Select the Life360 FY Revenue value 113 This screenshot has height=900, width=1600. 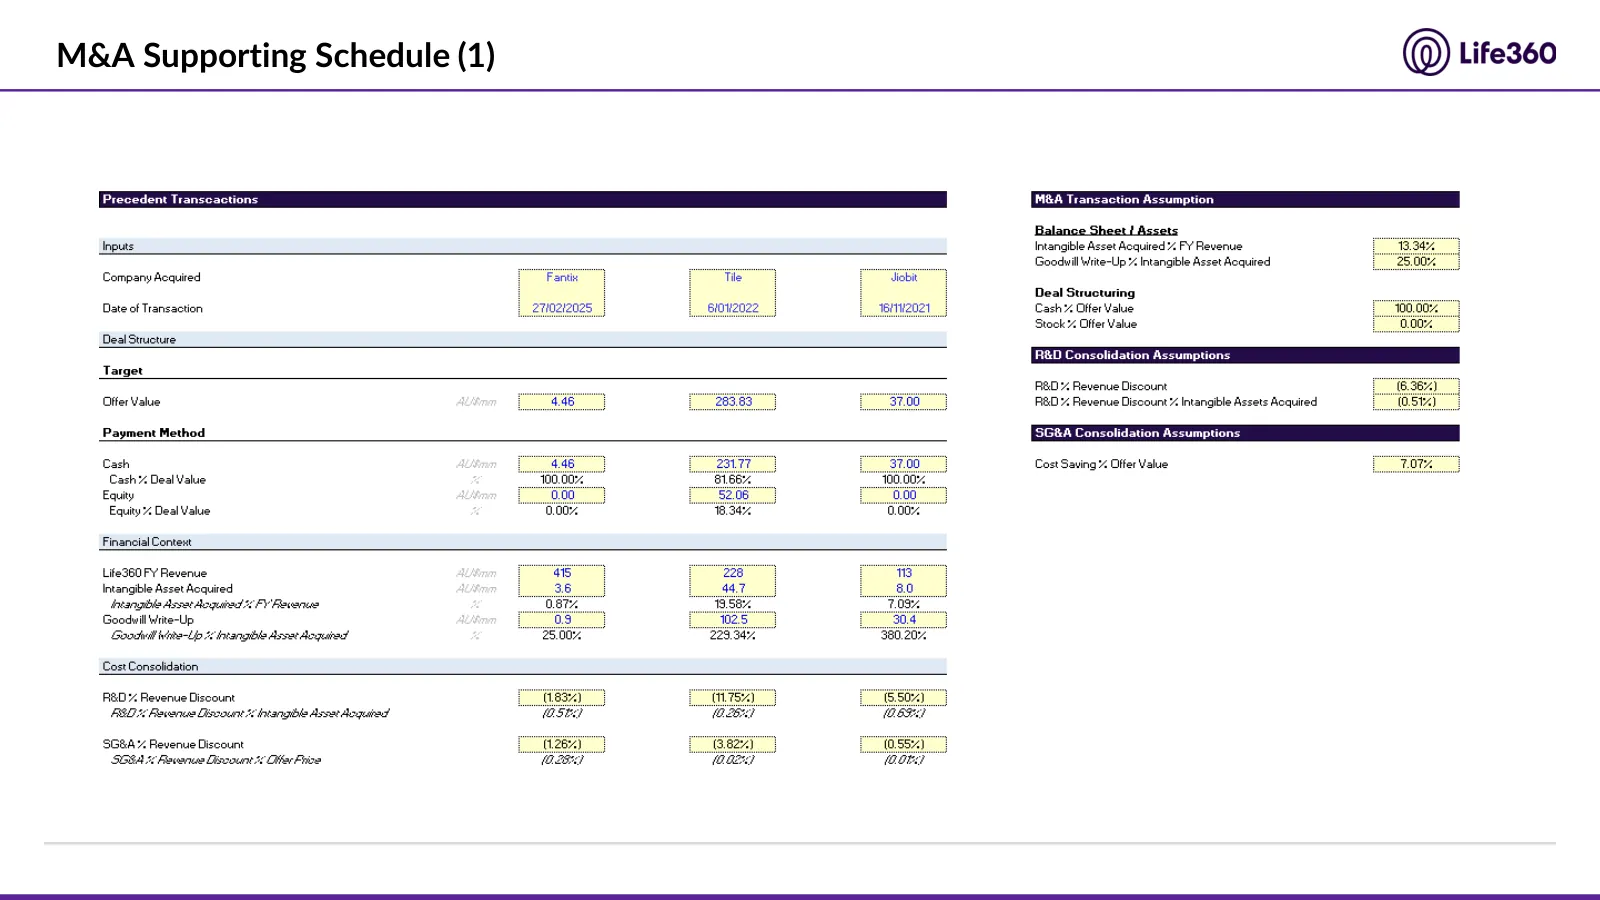point(904,573)
